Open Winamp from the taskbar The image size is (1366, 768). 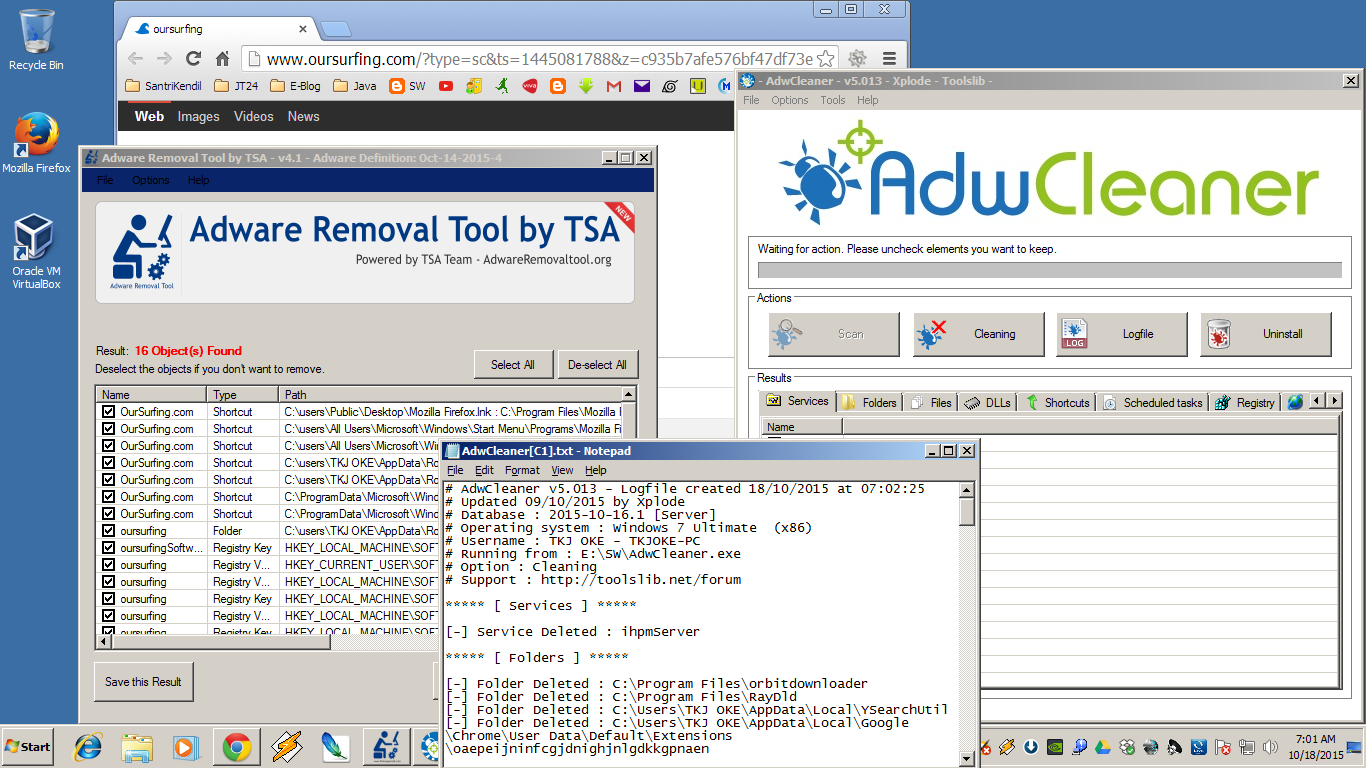[287, 746]
